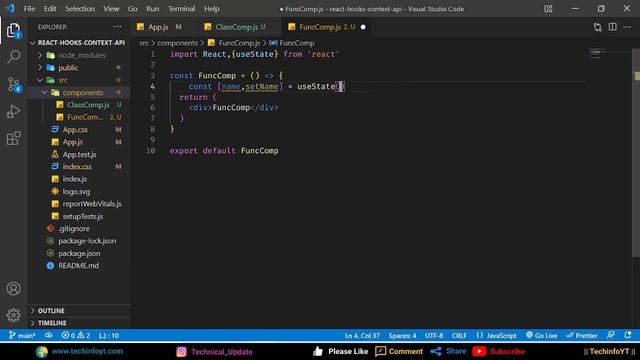This screenshot has width=640, height=360.
Task: Split the editor to the right
Action: (613, 27)
